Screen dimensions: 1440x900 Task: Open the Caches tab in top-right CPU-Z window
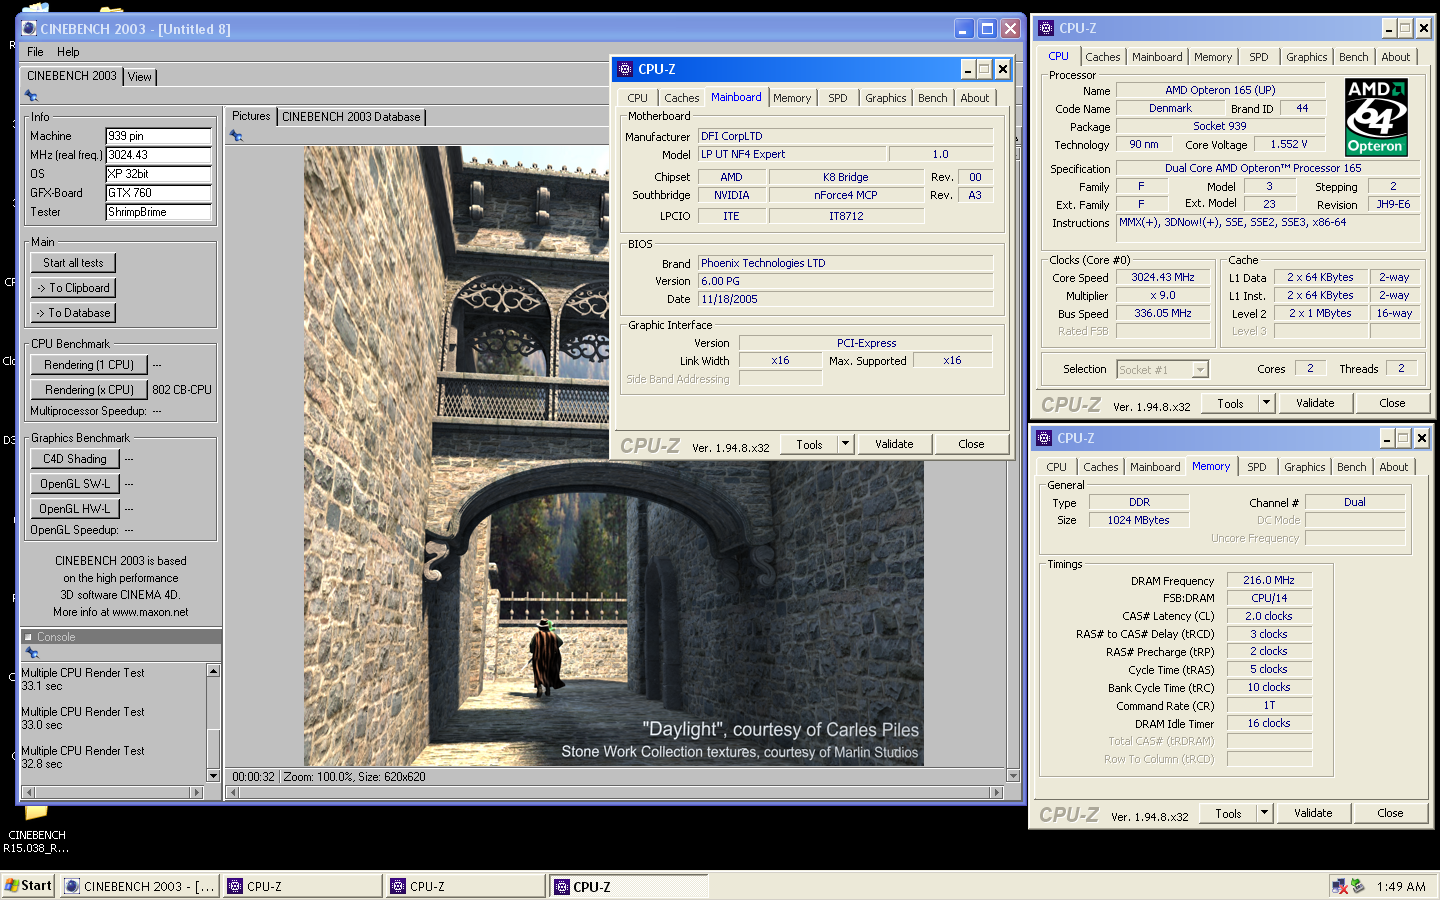coord(1103,57)
